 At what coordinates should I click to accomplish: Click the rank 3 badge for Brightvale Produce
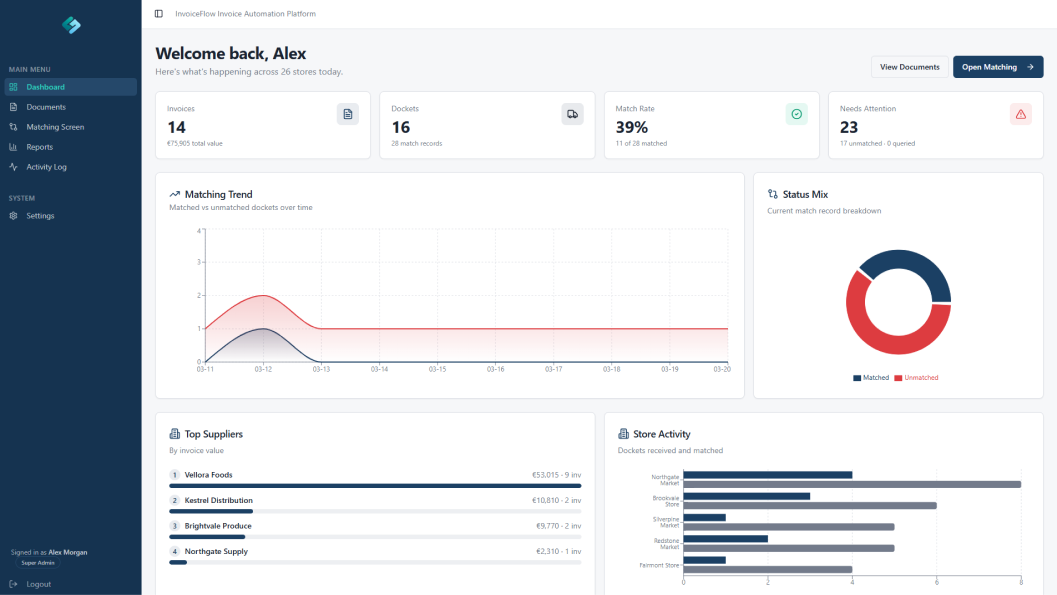click(175, 526)
